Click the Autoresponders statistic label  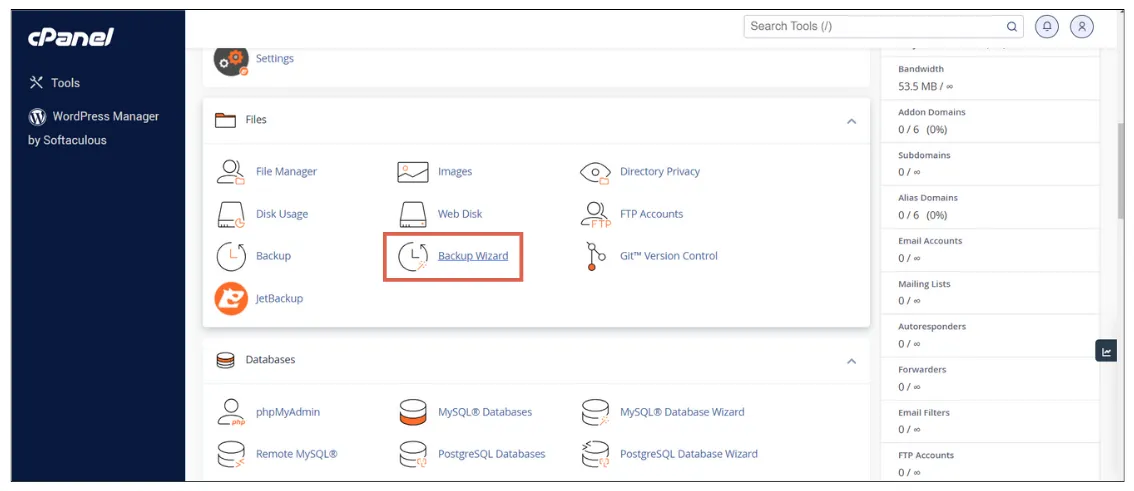(932, 327)
